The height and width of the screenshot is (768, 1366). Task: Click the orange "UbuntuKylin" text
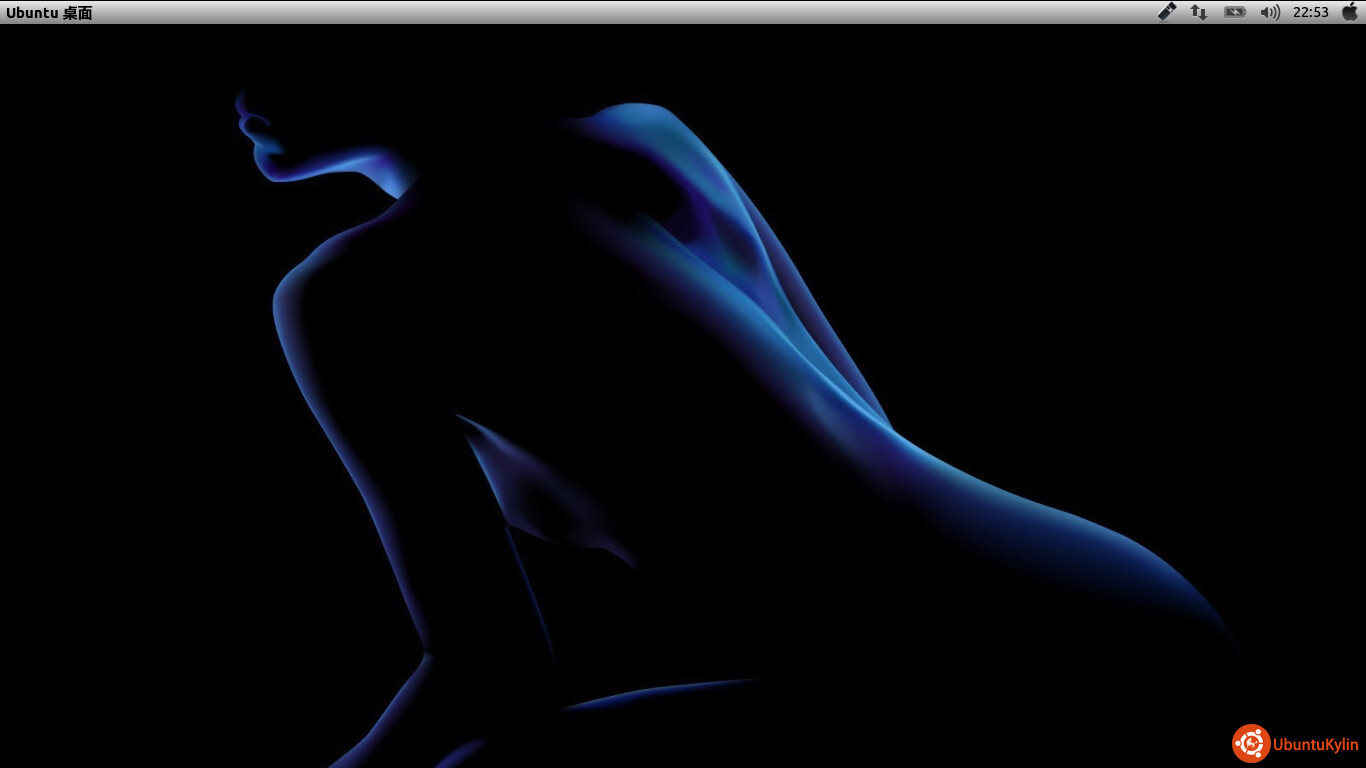pyautogui.click(x=1316, y=745)
